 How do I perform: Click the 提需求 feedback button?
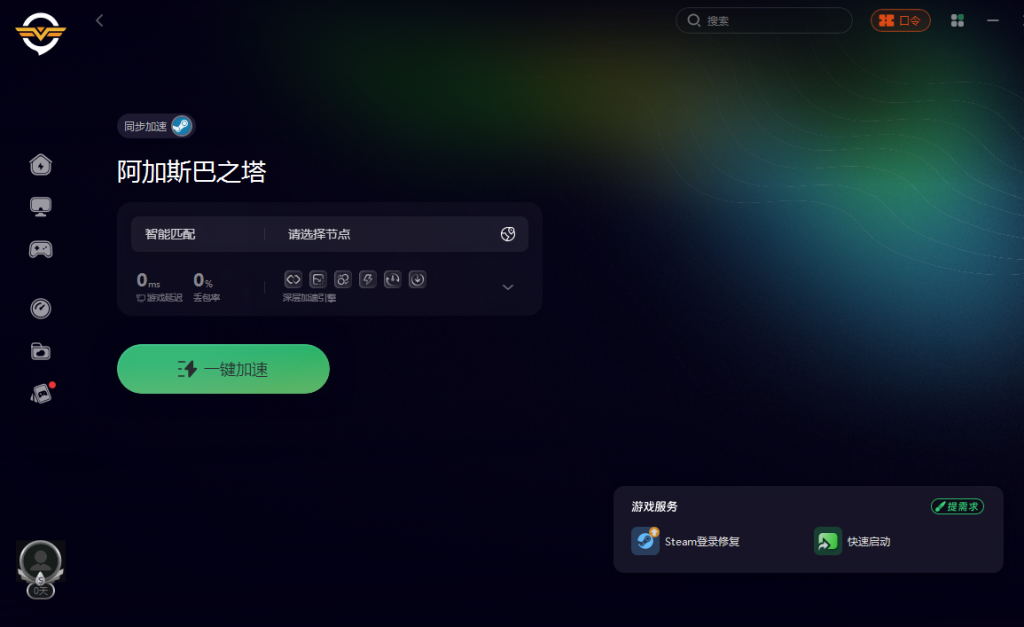tap(957, 506)
